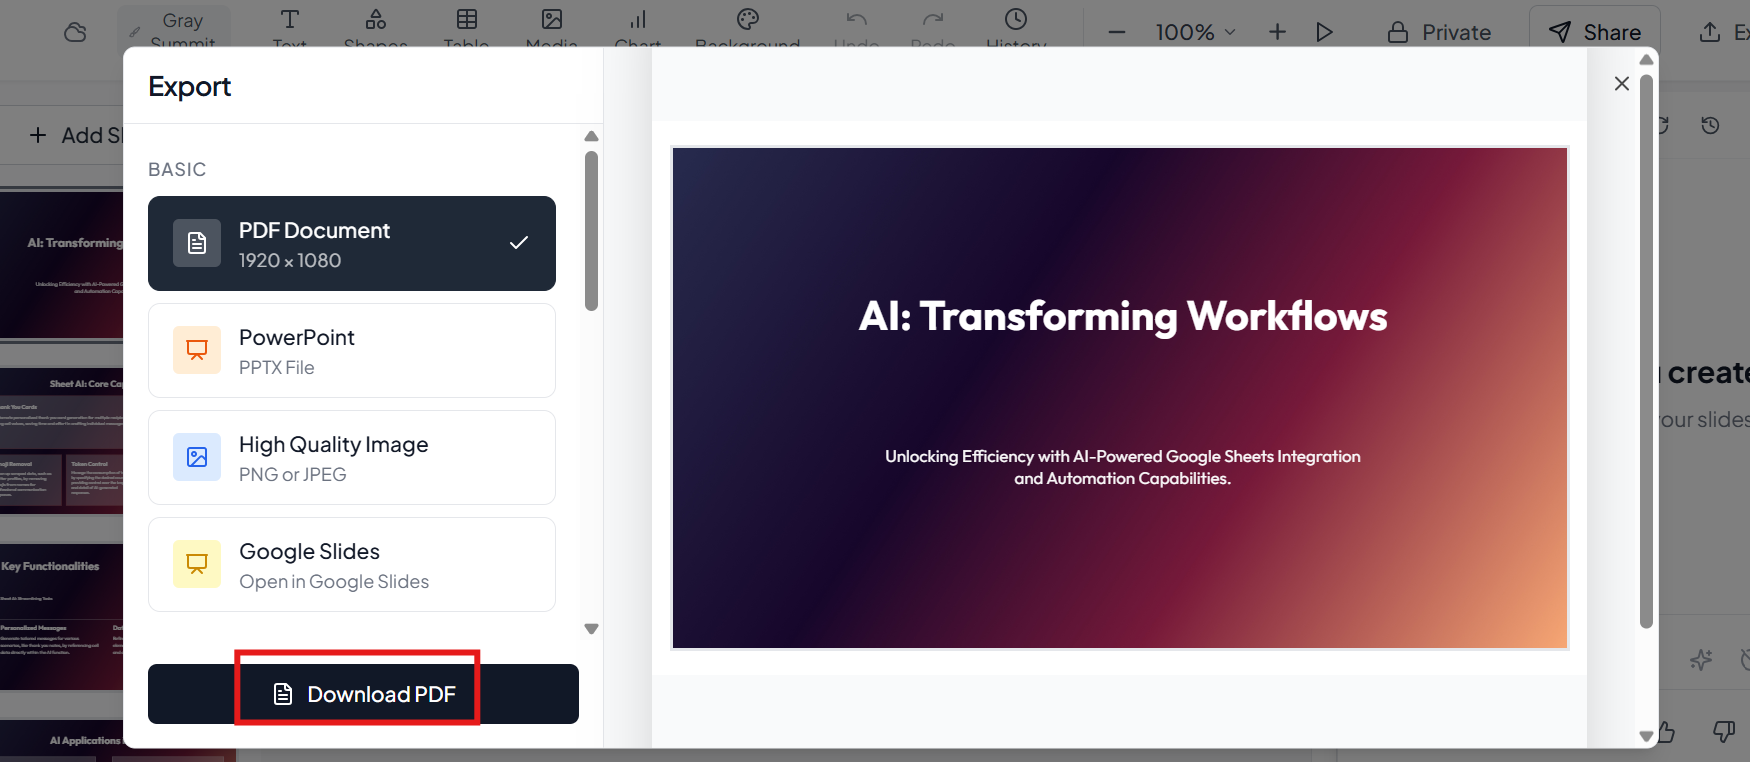1750x762 pixels.
Task: Click the blue image icon for High Quality Image
Action: (x=197, y=457)
